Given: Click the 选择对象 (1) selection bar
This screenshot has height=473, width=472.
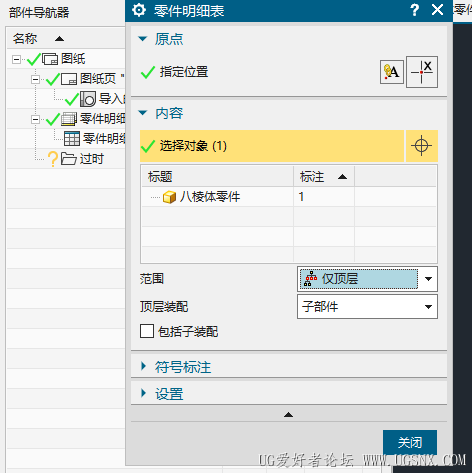Looking at the screenshot, I should pyautogui.click(x=272, y=146).
